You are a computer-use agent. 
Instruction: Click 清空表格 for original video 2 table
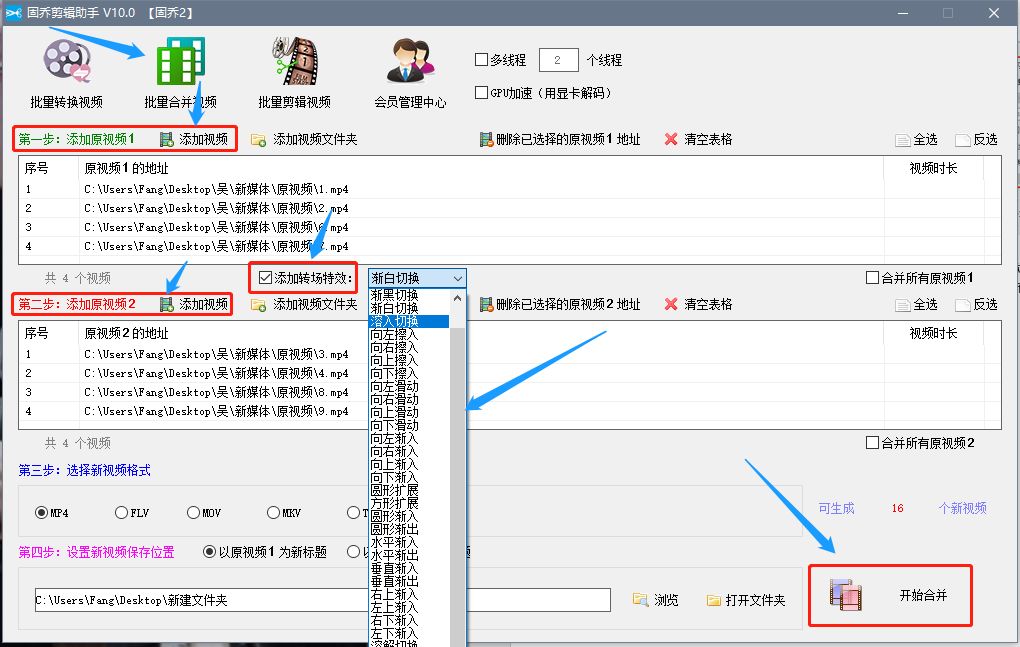click(699, 304)
